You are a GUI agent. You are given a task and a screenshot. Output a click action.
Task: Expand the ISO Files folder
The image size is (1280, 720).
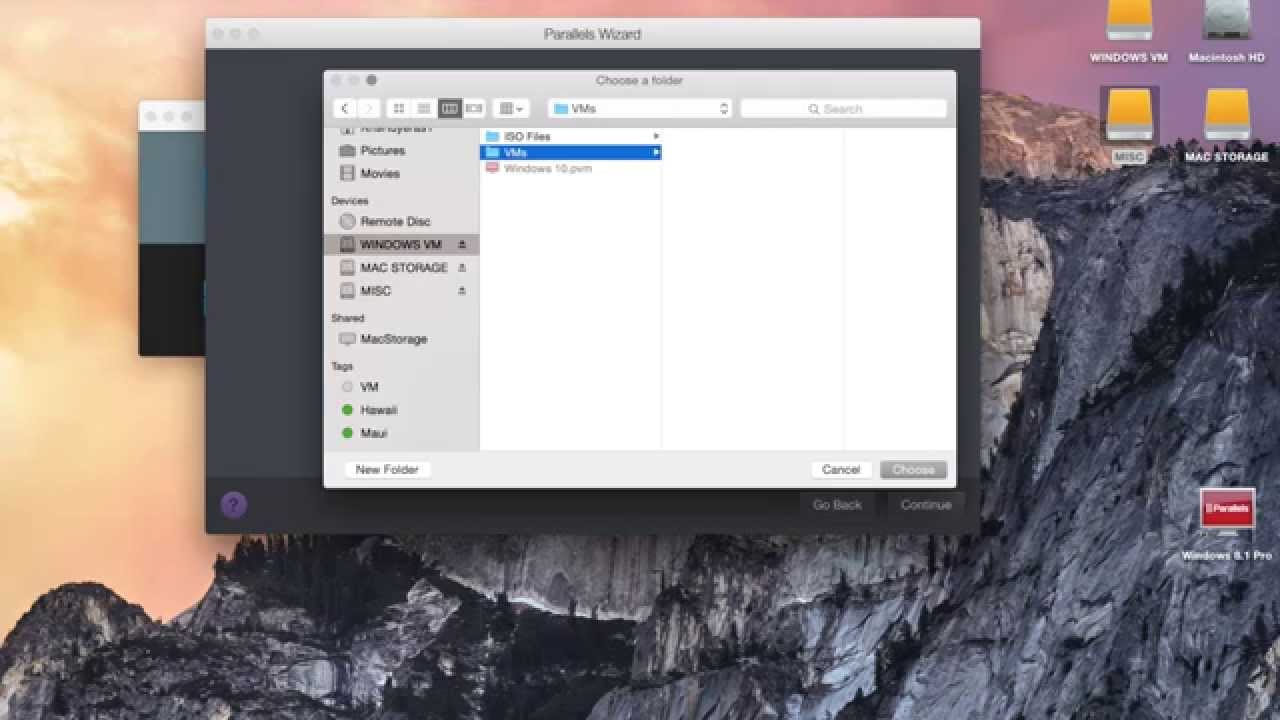(656, 136)
